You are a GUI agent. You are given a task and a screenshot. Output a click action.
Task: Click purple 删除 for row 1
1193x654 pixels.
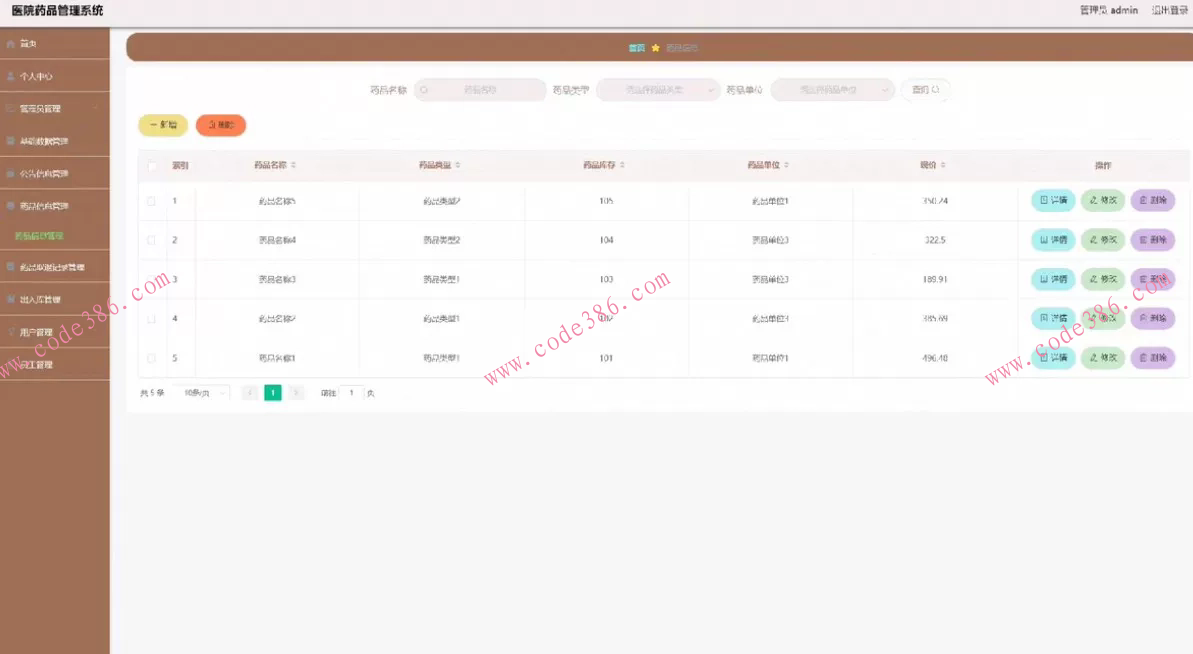pos(1153,200)
